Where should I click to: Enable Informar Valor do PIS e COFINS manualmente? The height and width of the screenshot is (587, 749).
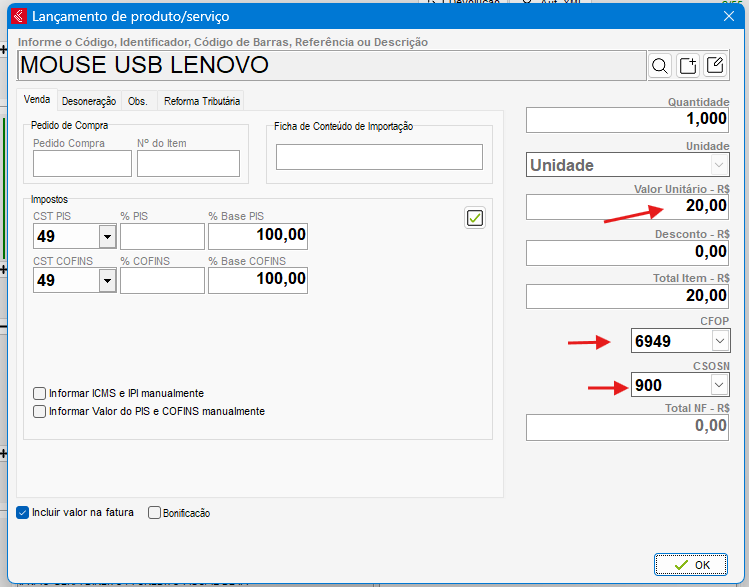point(39,411)
